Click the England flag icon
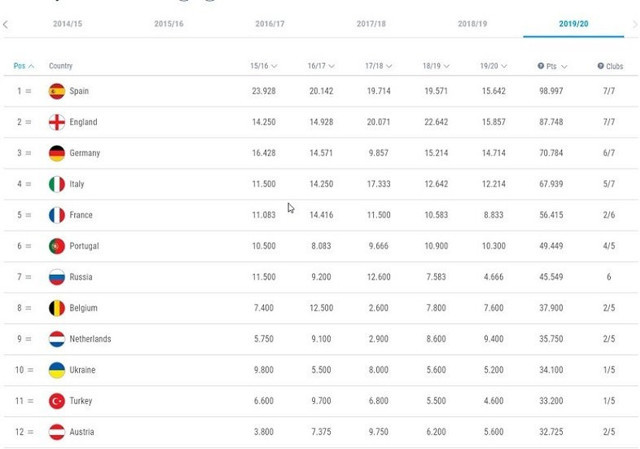The width and height of the screenshot is (640, 449). tap(57, 122)
